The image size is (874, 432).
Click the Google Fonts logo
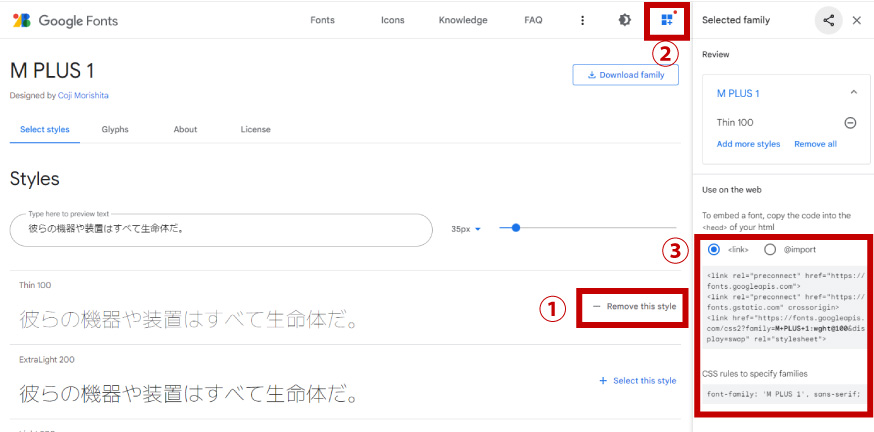(x=66, y=21)
